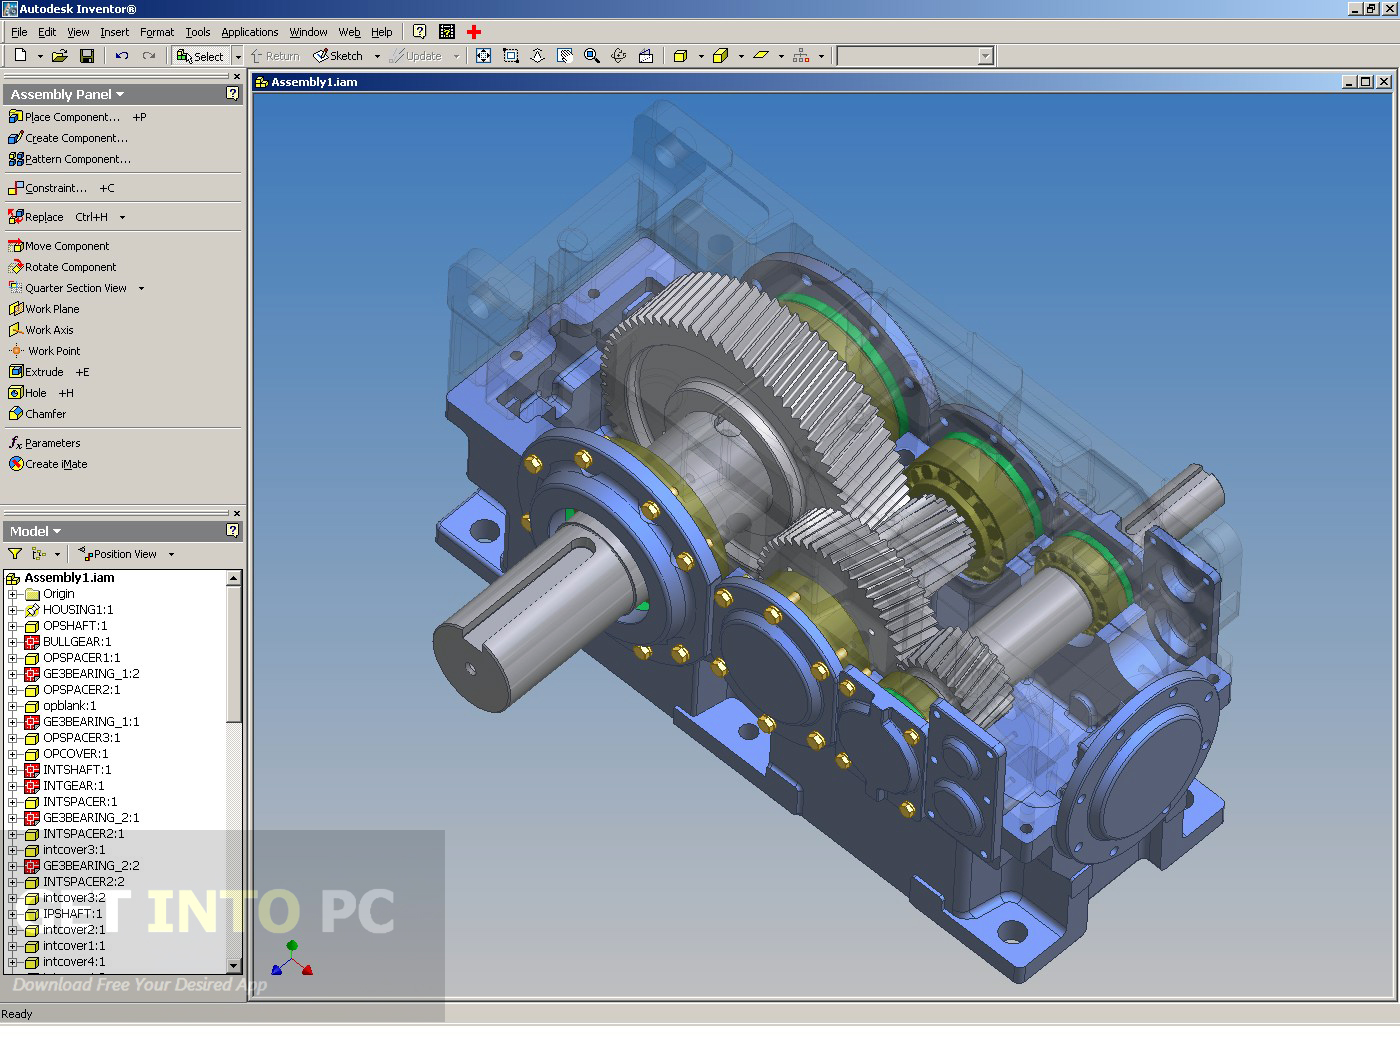Click the Open file folder icon
The height and width of the screenshot is (1050, 1400).
60,56
